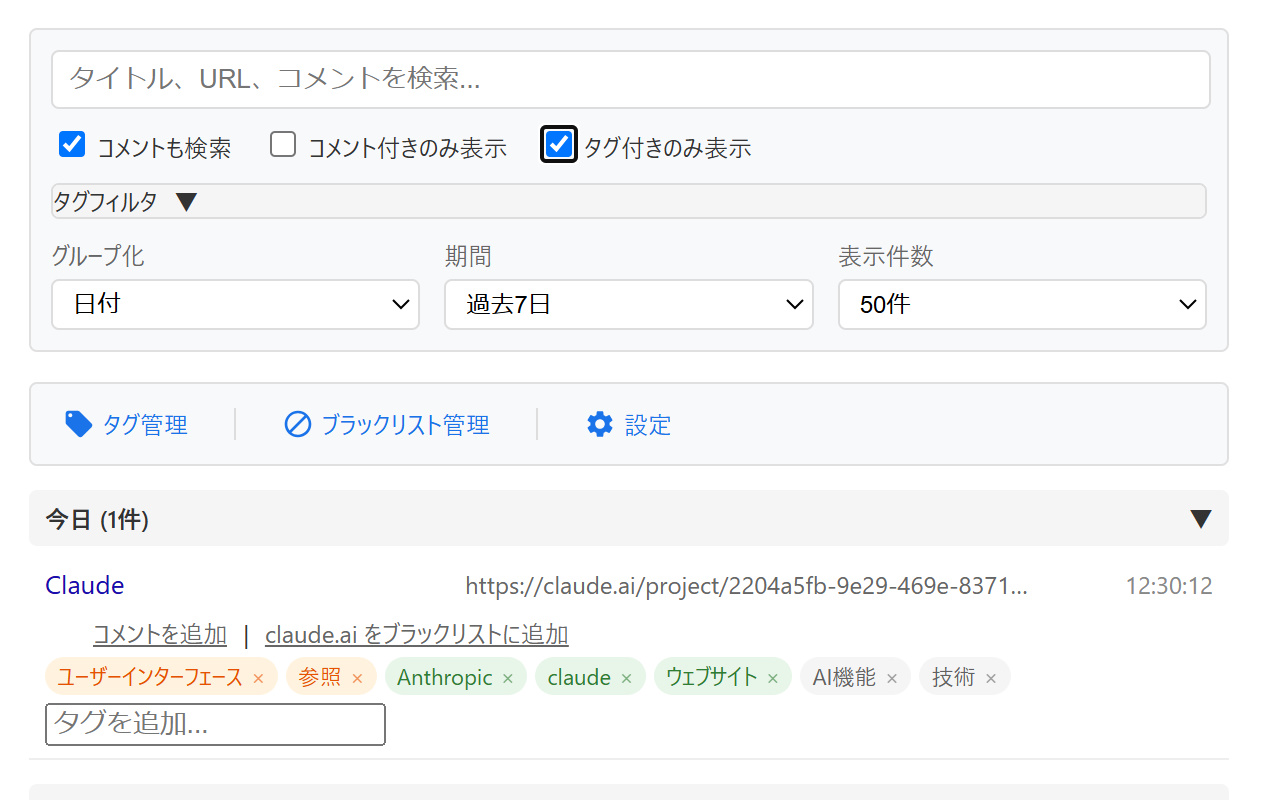Click the settings gear icon
This screenshot has height=800, width=1280.
pyautogui.click(x=599, y=425)
